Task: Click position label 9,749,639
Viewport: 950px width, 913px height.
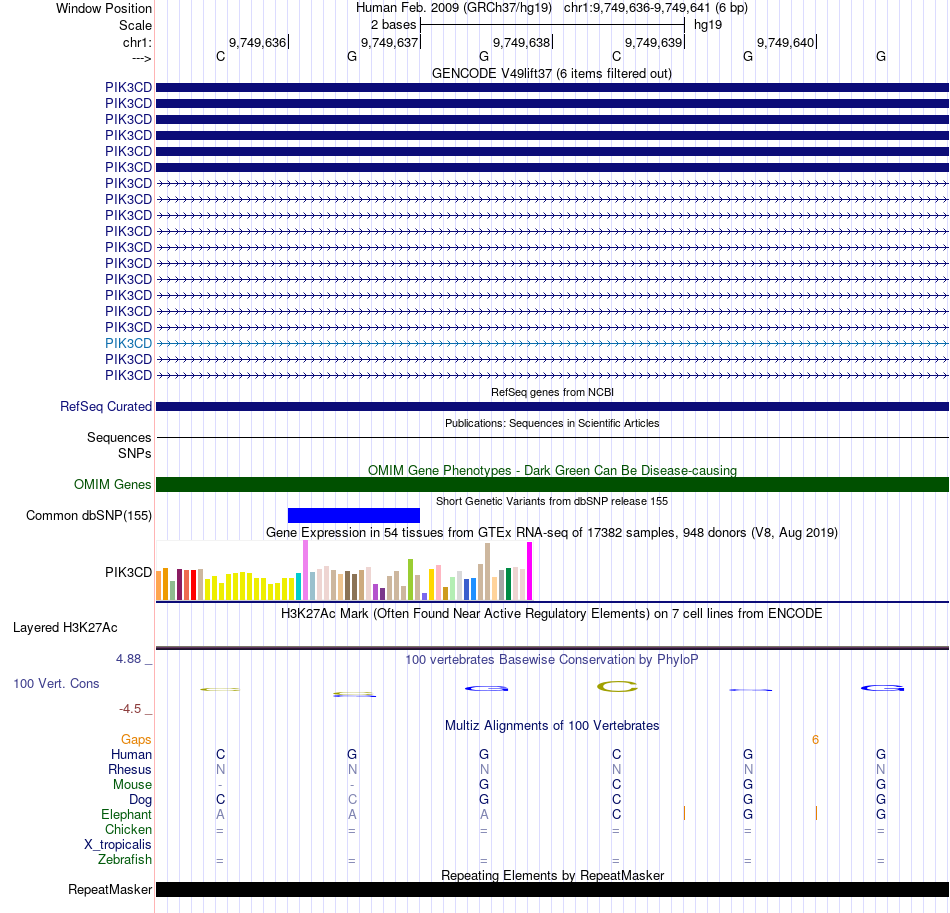Action: (654, 42)
